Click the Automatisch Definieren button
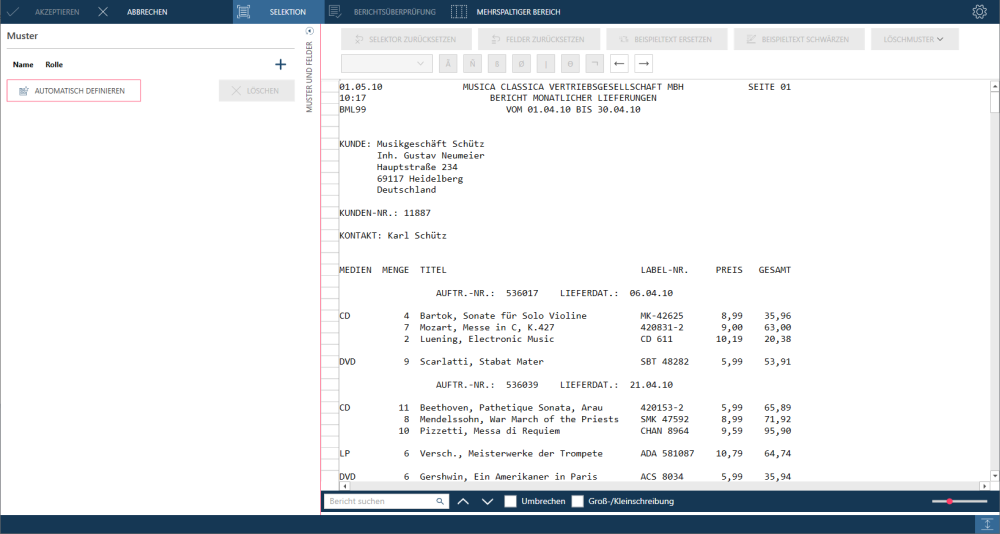 [73, 91]
